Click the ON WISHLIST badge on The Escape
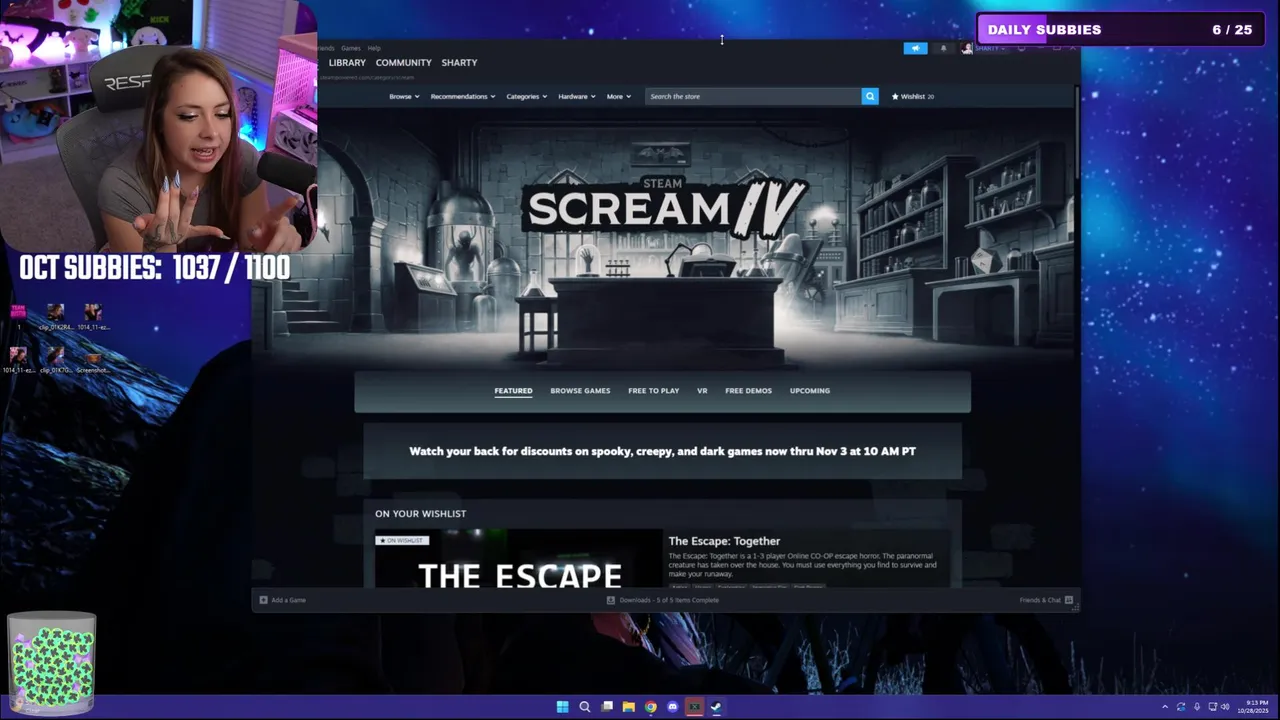 [x=402, y=540]
